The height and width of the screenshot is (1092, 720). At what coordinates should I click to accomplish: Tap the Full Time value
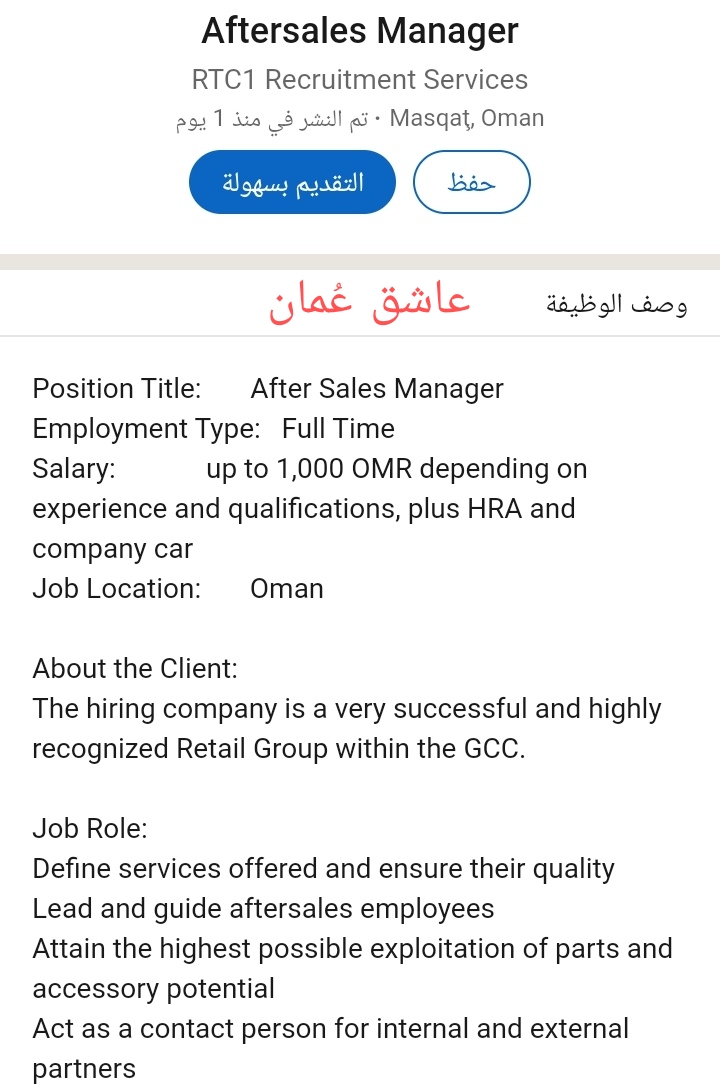[338, 428]
